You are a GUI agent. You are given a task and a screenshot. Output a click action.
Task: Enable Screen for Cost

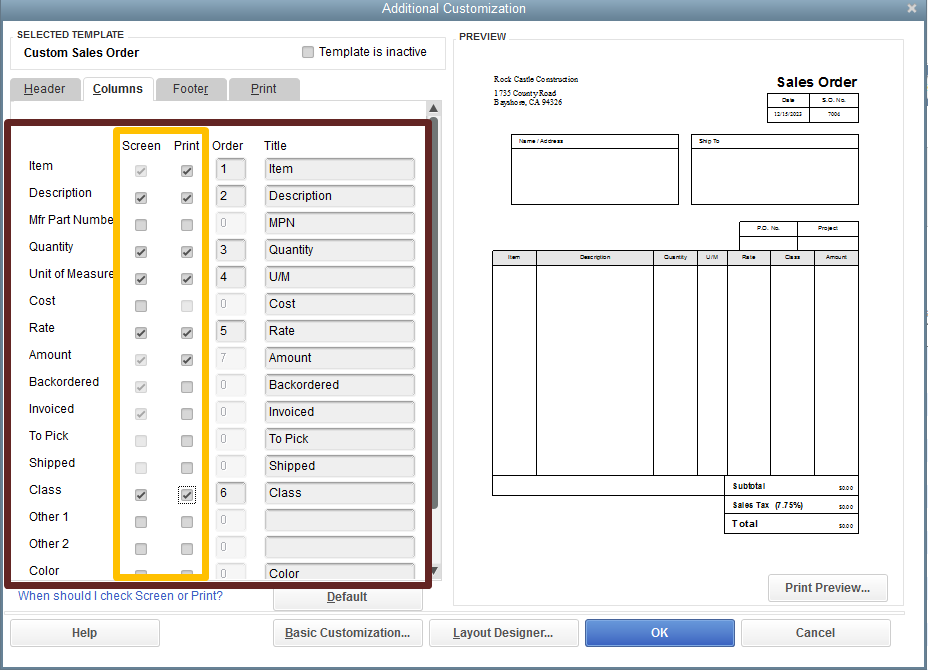(x=141, y=306)
